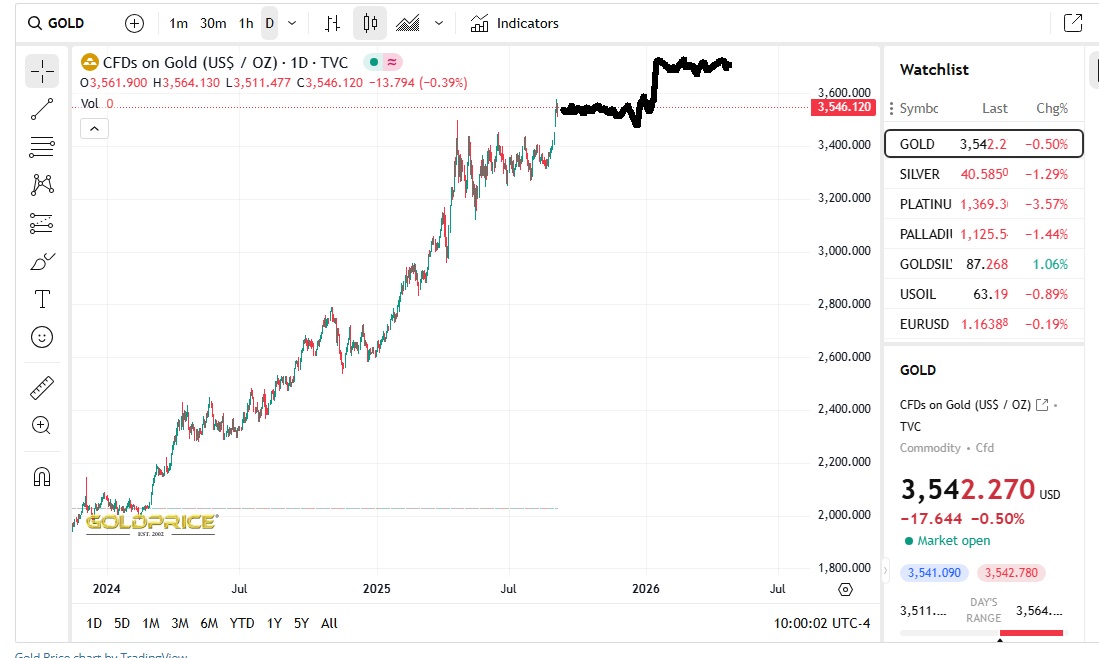The image size is (1099, 658).
Task: Sort watchlist by Last column header
Action: (x=995, y=109)
